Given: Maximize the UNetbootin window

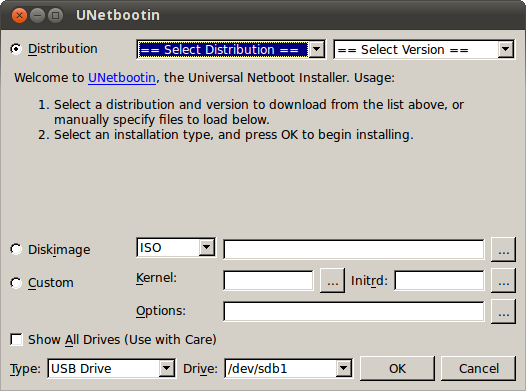Looking at the screenshot, I should 55,15.
